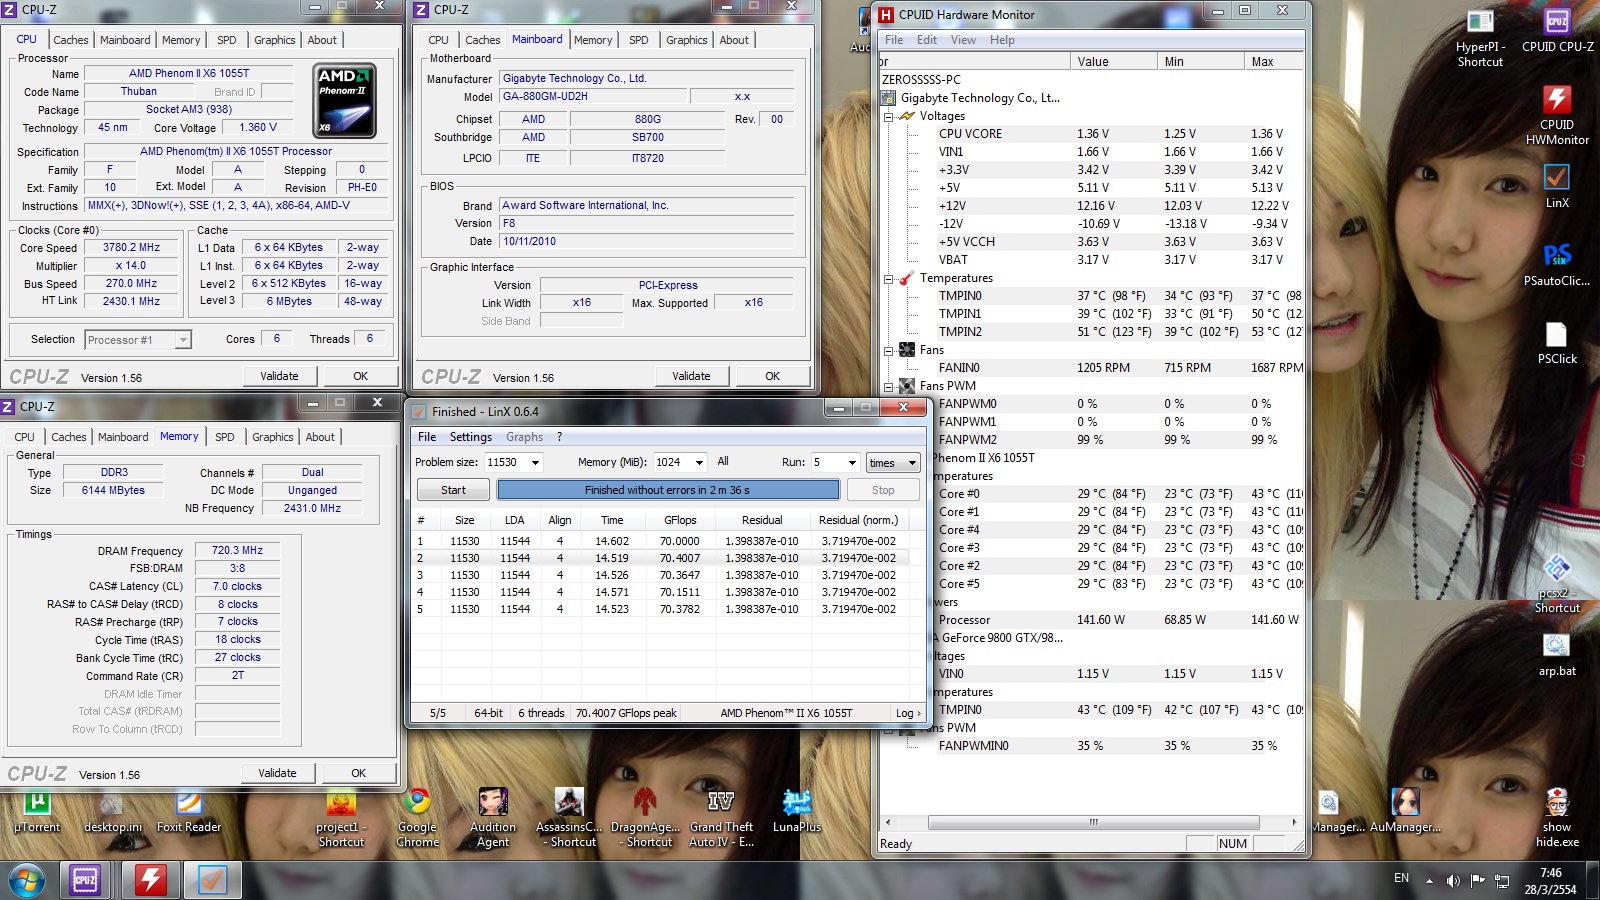Screen dimensions: 1600x900
Task: Click the CPU-Z taskbar button
Action: 85,880
